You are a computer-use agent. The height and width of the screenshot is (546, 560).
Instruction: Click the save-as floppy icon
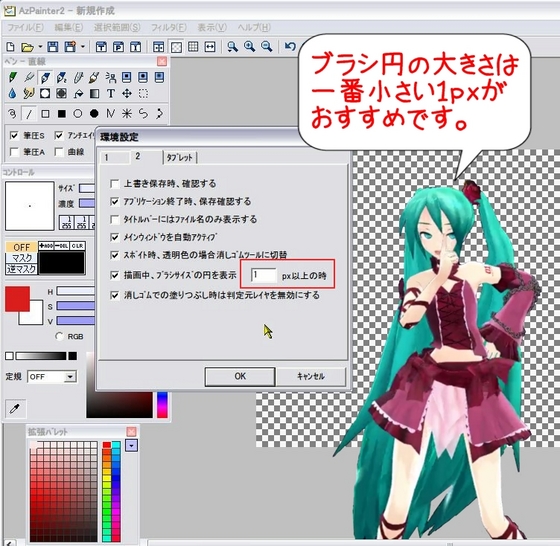pos(70,46)
